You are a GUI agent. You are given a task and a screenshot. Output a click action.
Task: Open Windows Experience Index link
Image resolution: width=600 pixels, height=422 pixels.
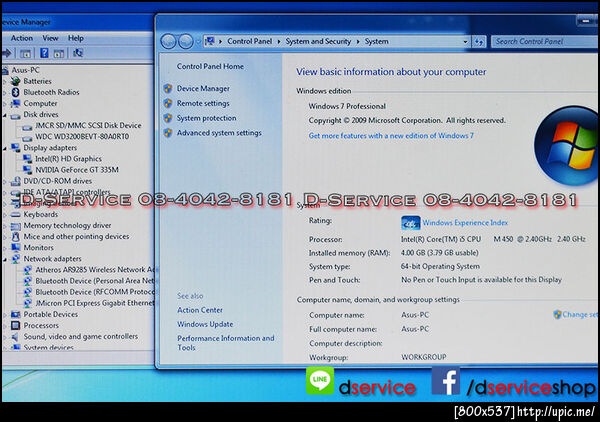[465, 223]
